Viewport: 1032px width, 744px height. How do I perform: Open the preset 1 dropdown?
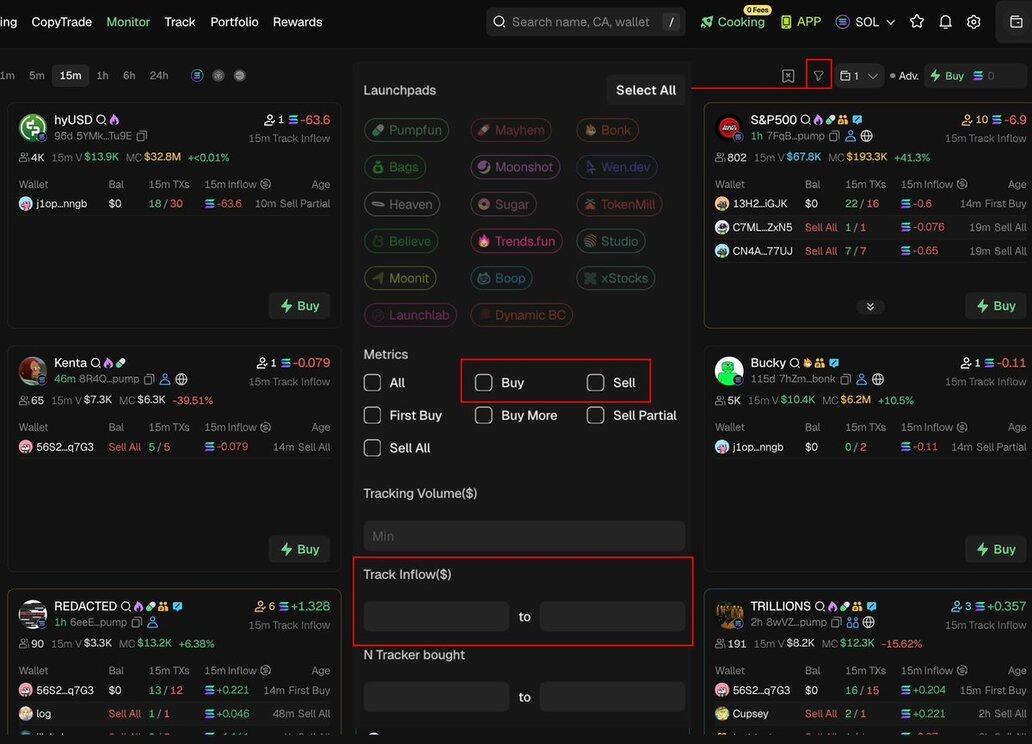click(859, 76)
